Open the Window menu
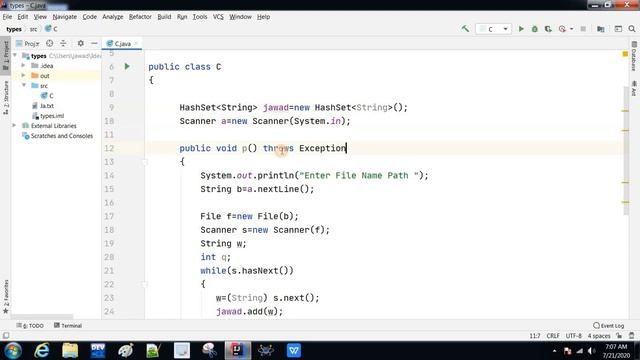Image resolution: width=640 pixels, height=360 pixels. tap(240, 17)
